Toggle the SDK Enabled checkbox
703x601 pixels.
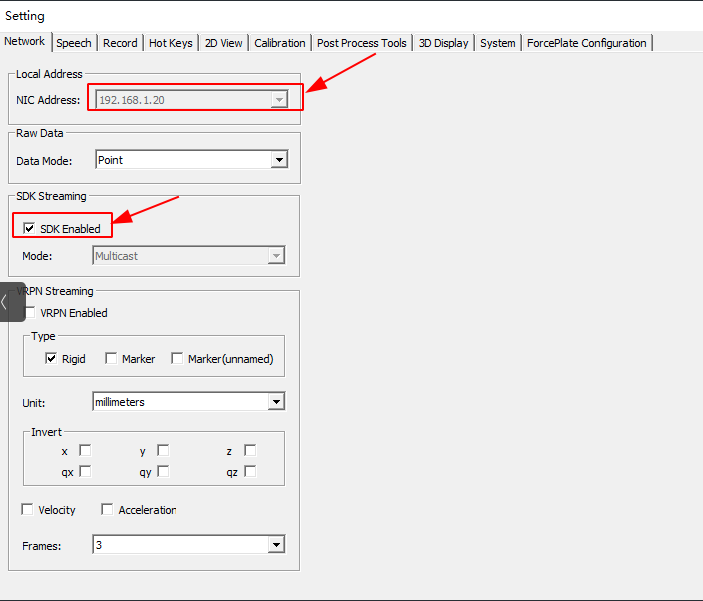pos(29,229)
